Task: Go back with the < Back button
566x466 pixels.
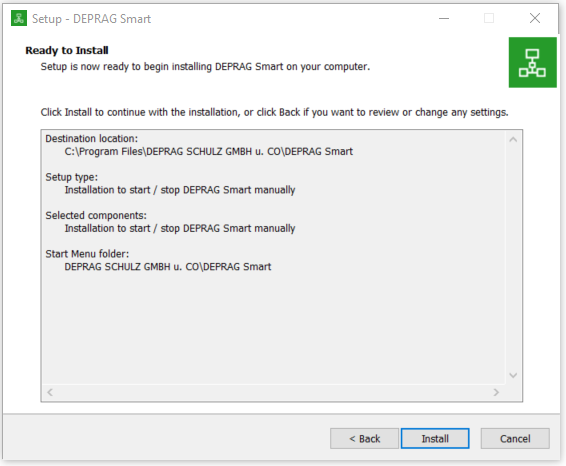Action: [364, 439]
